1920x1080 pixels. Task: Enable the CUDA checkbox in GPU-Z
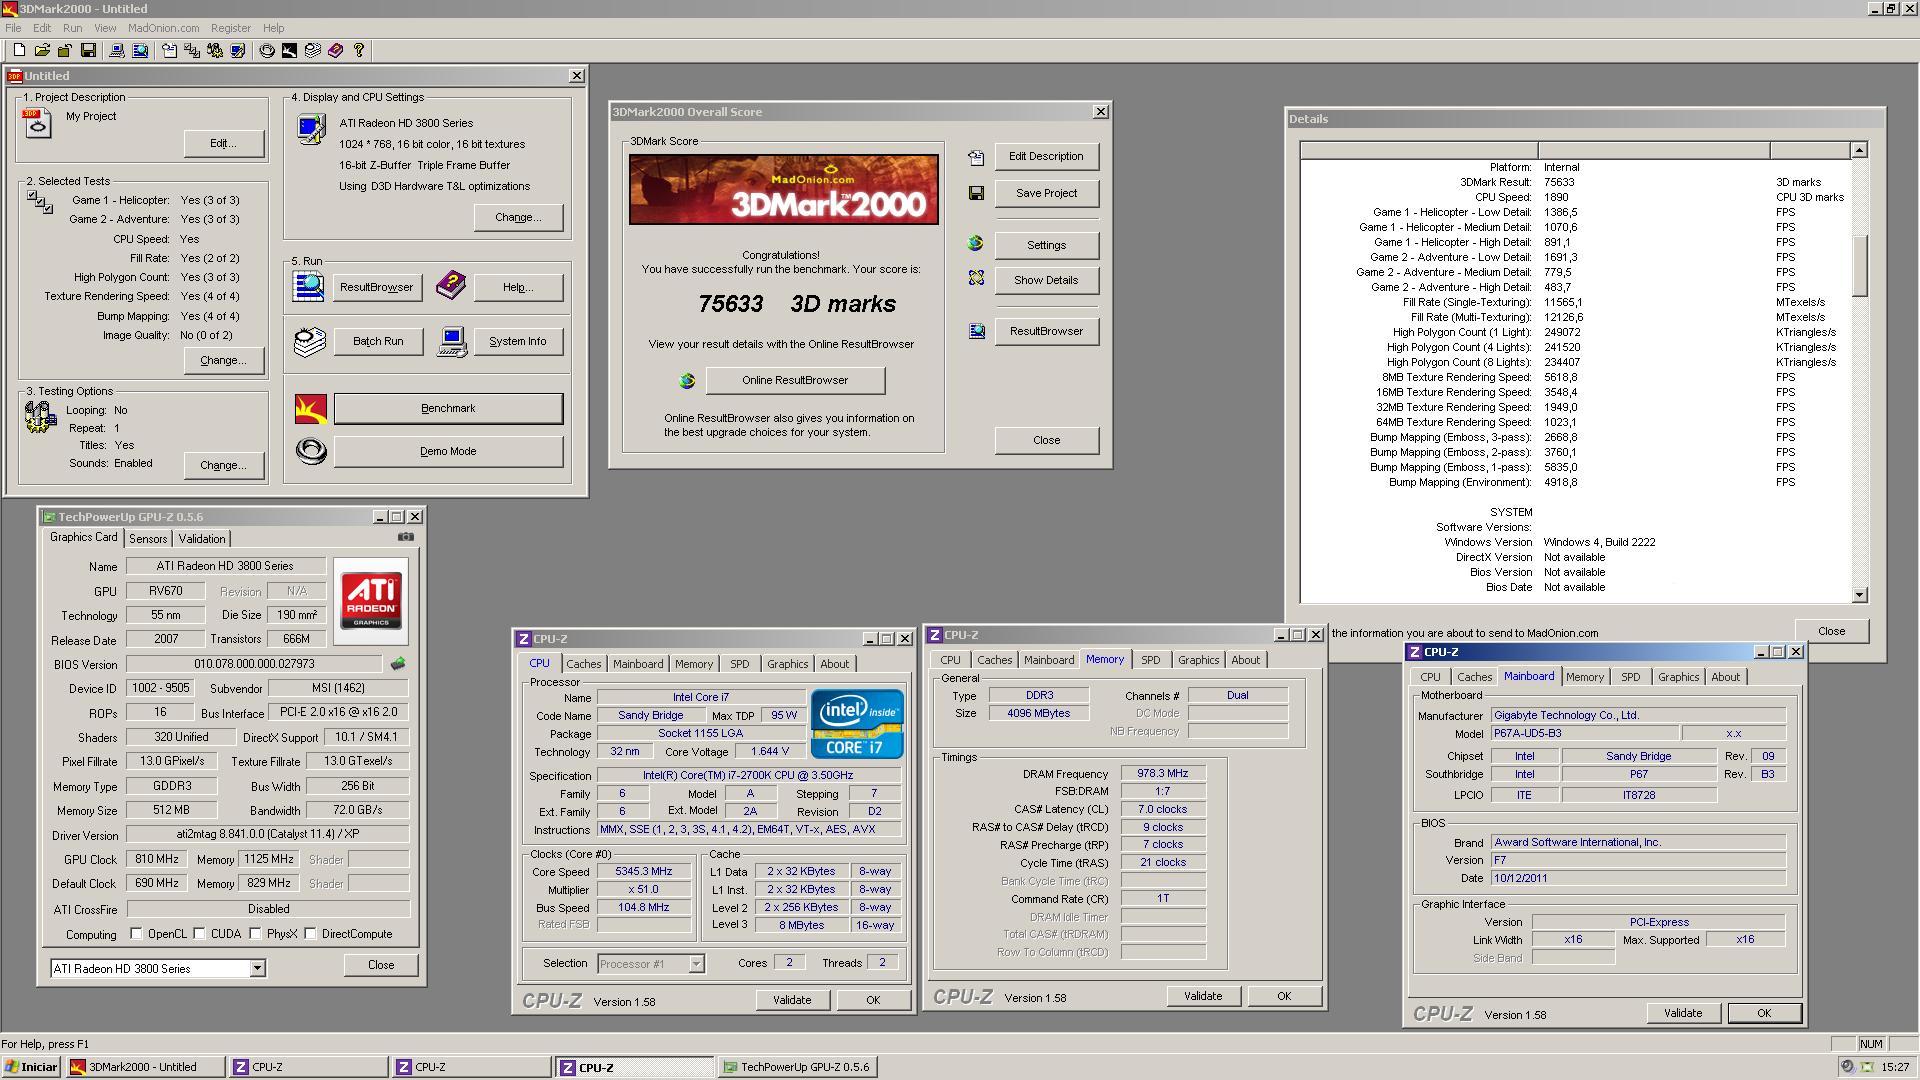click(200, 934)
